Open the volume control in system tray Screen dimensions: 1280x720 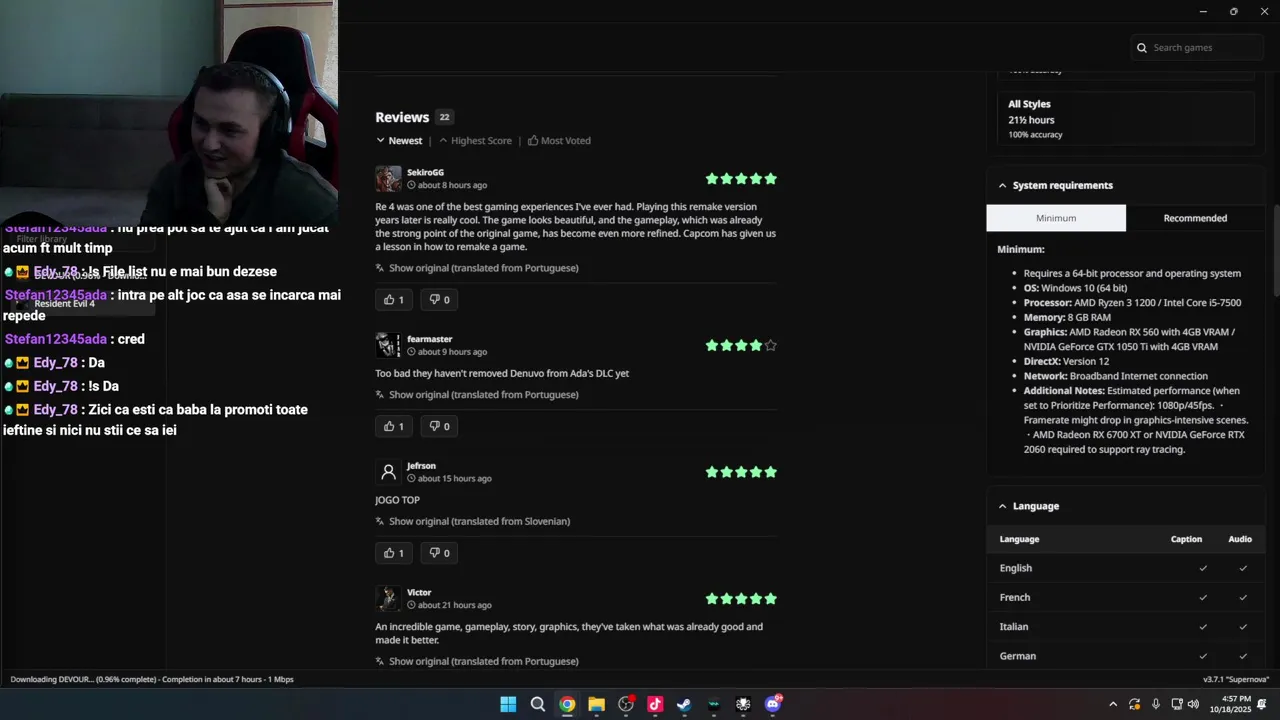1193,705
